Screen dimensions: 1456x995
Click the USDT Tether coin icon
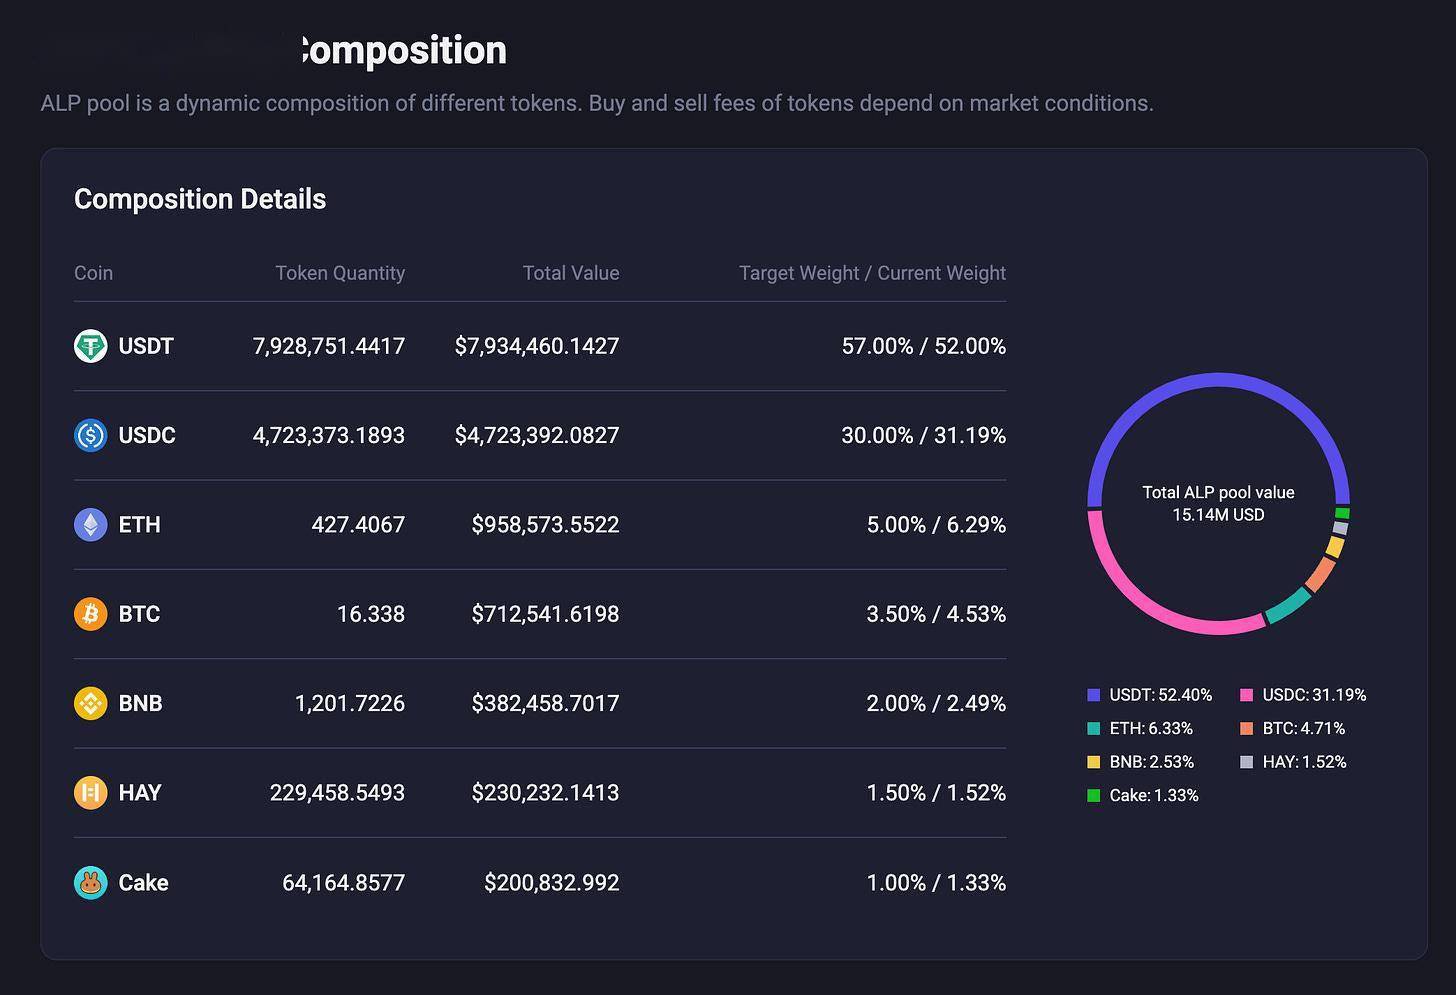(x=91, y=346)
